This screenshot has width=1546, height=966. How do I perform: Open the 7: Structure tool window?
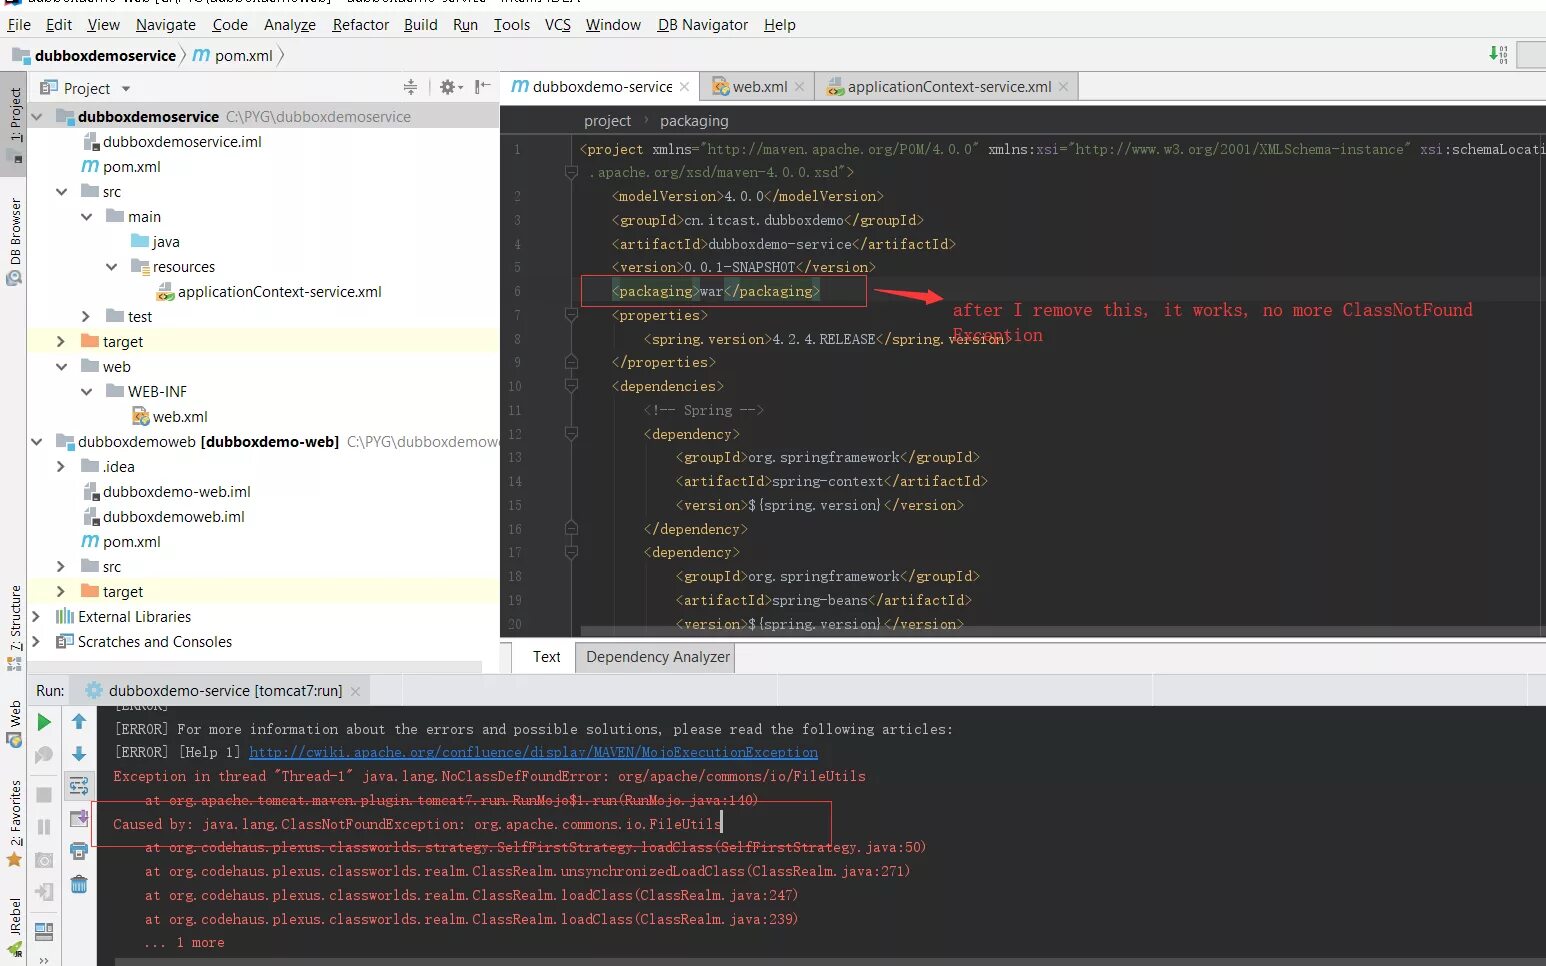pos(14,628)
